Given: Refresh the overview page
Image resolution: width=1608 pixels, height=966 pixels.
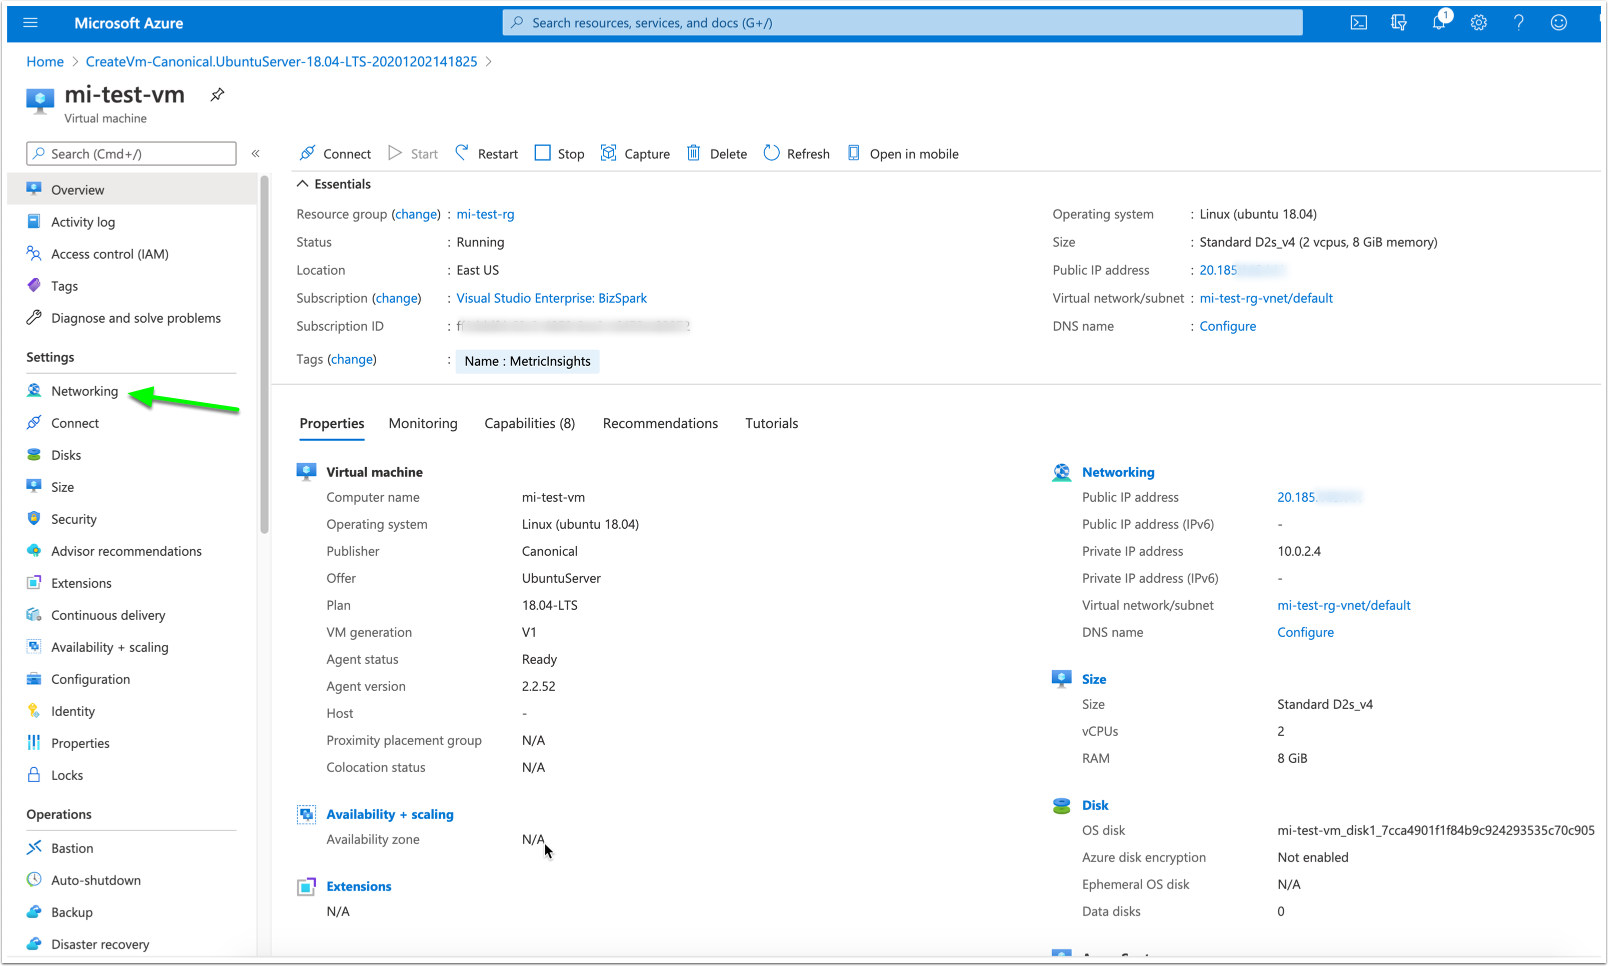Looking at the screenshot, I should [x=797, y=154].
